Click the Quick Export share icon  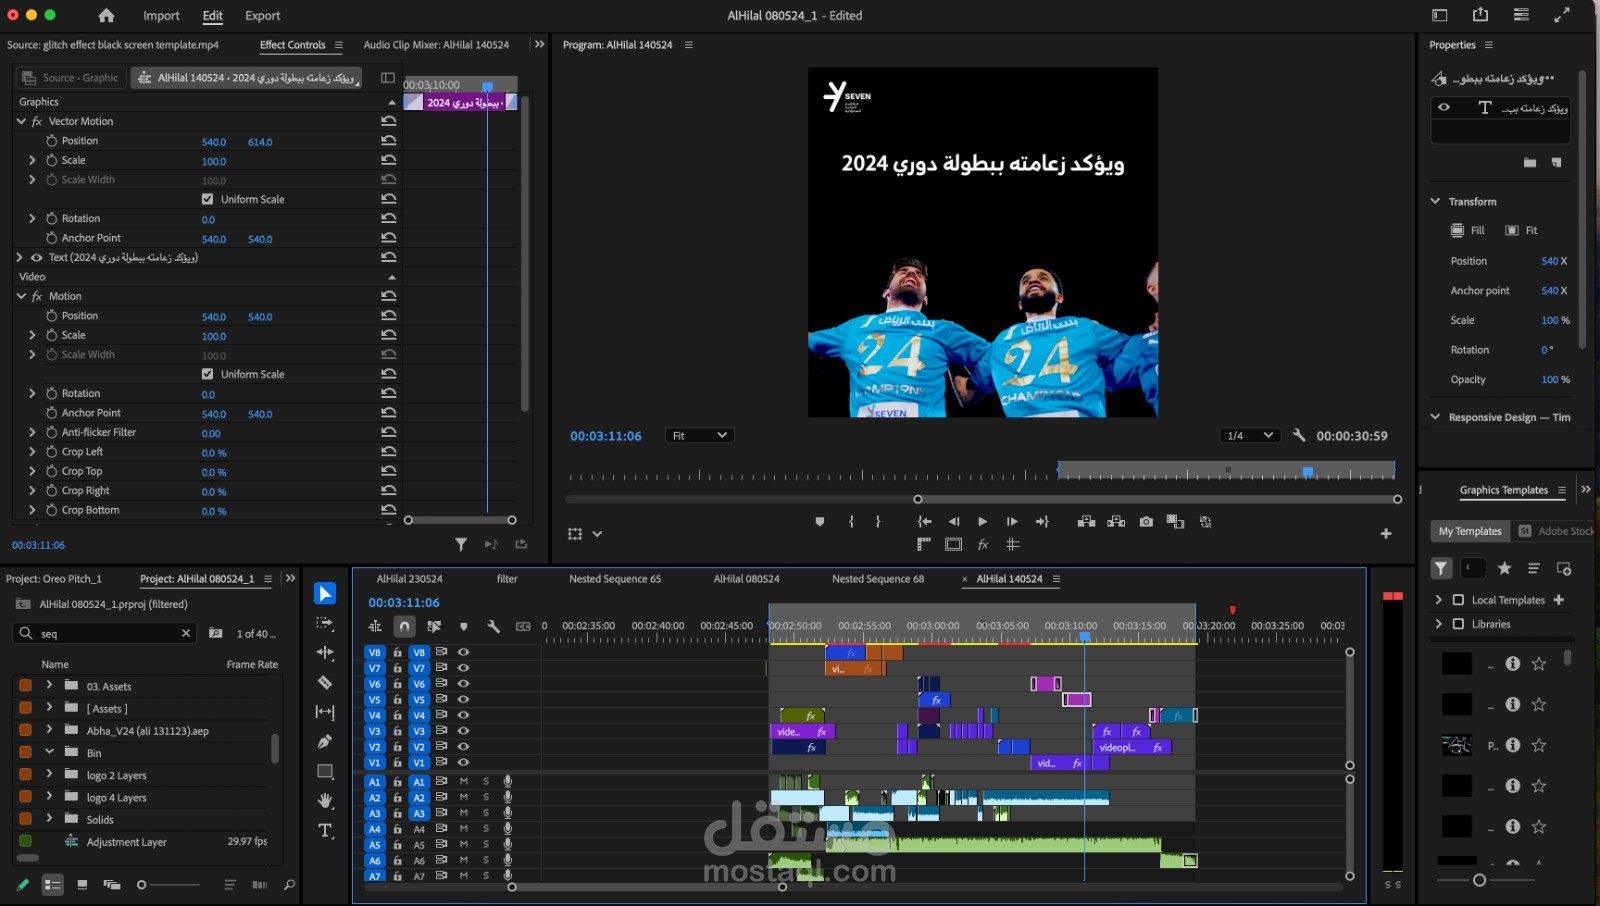[1481, 15]
